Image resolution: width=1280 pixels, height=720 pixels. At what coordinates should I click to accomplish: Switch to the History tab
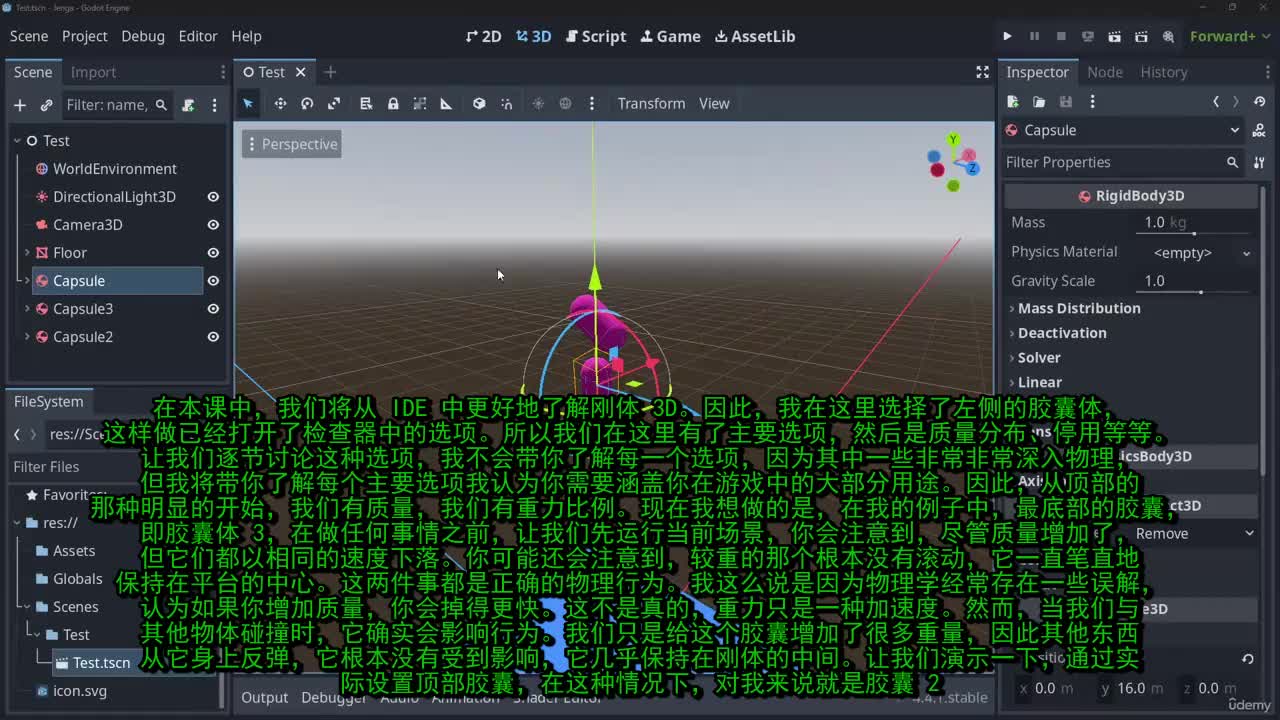[1164, 72]
